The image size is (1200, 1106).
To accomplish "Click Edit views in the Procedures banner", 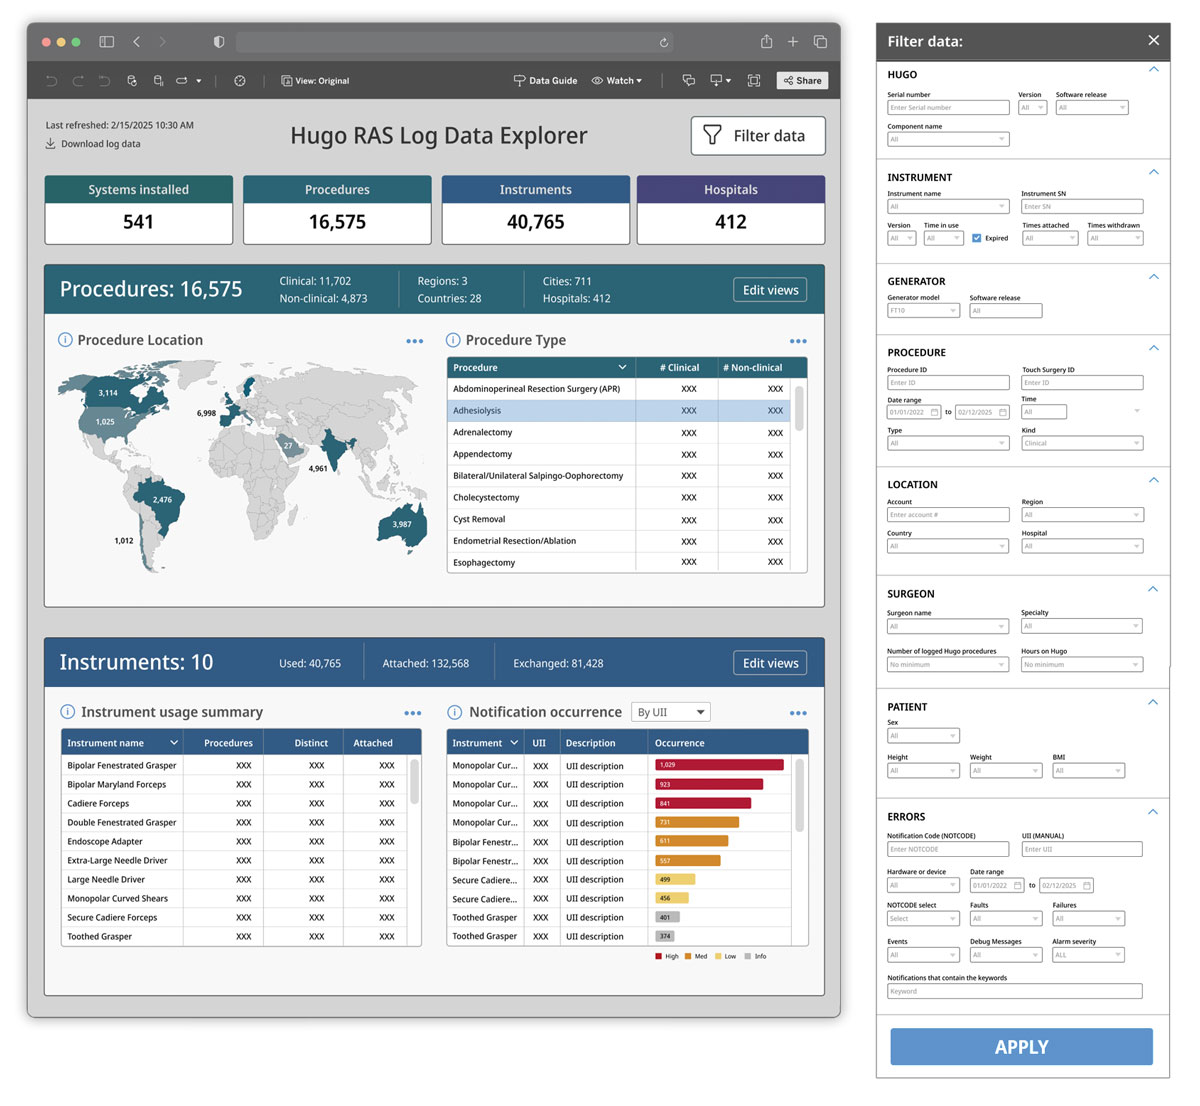I will 770,290.
